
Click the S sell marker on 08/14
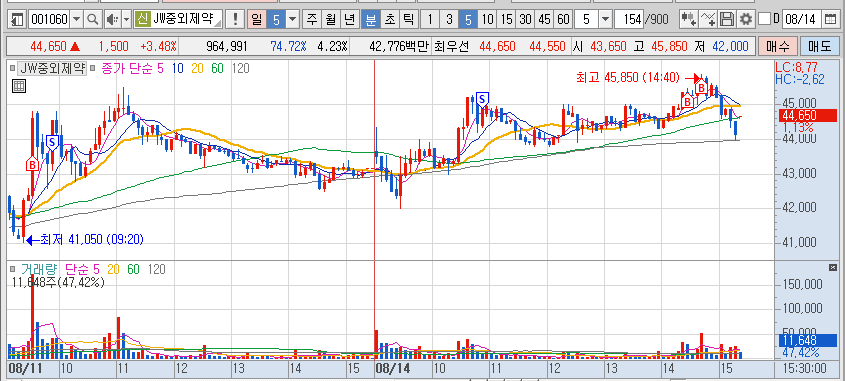483,99
